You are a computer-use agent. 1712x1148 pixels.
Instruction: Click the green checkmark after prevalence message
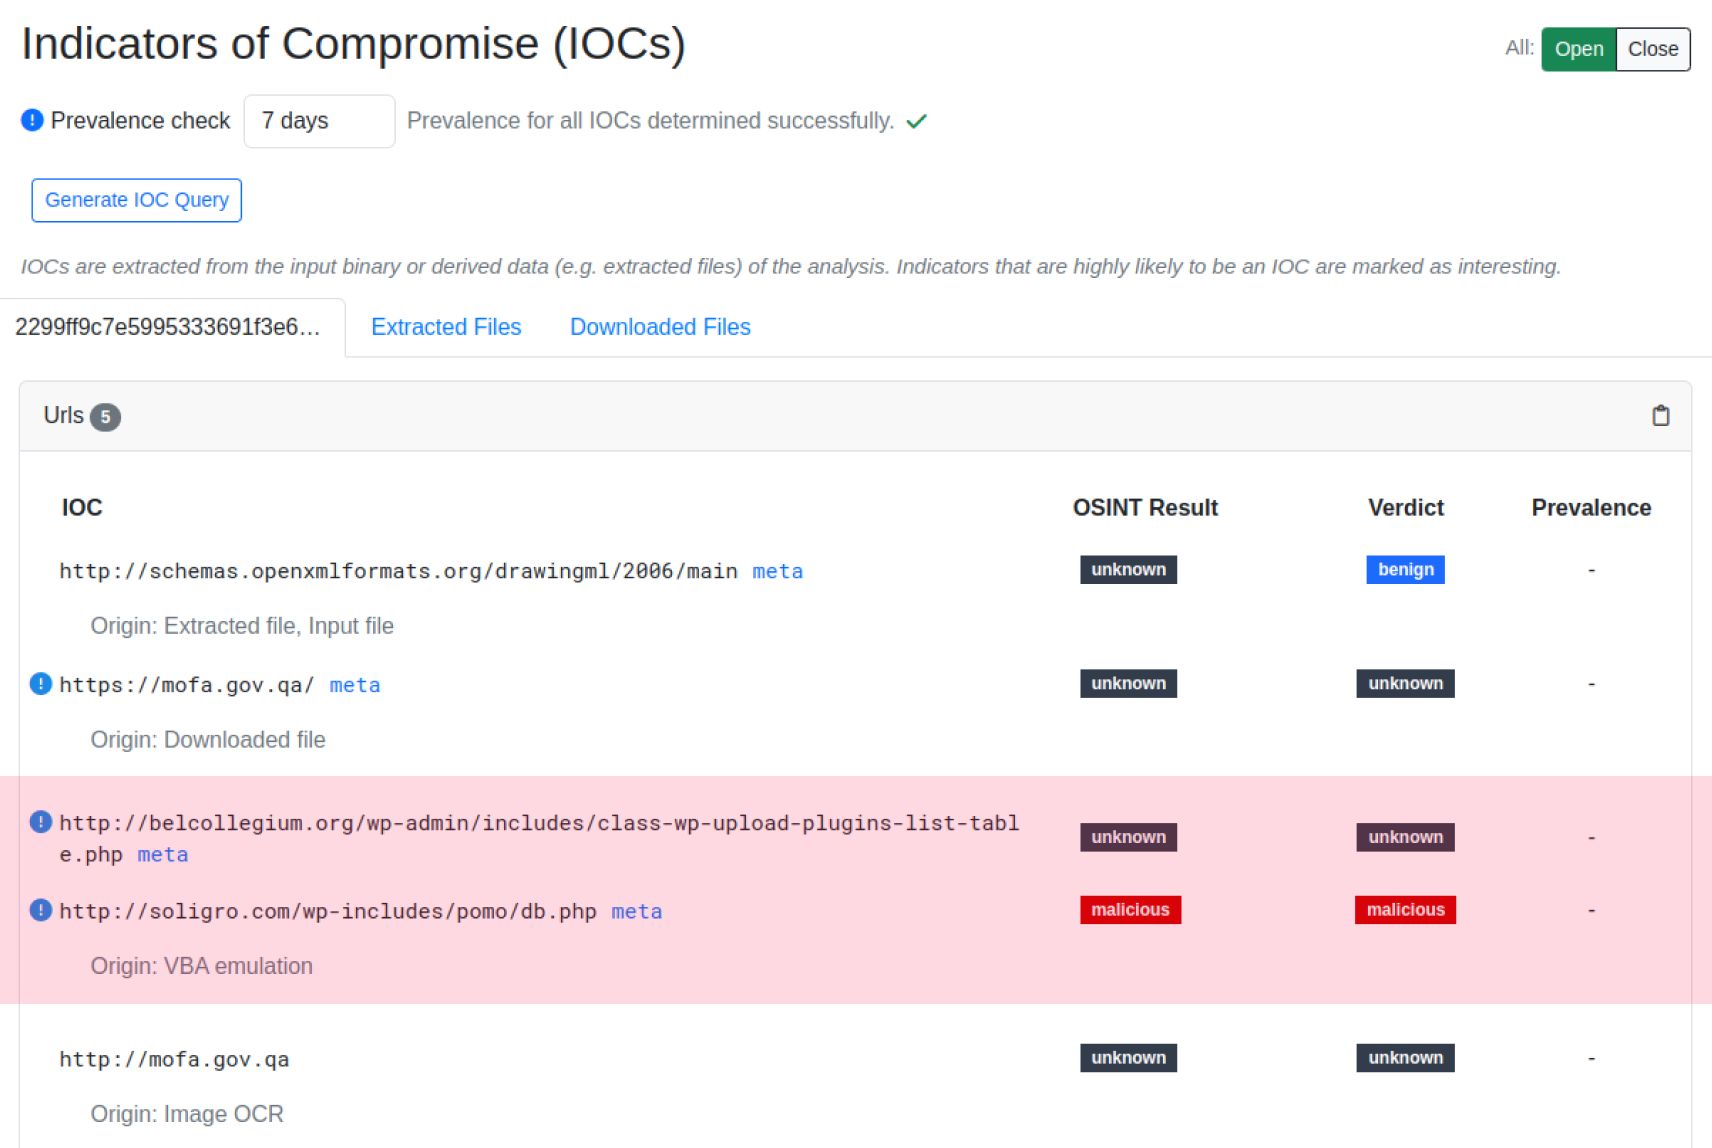pyautogui.click(x=916, y=121)
